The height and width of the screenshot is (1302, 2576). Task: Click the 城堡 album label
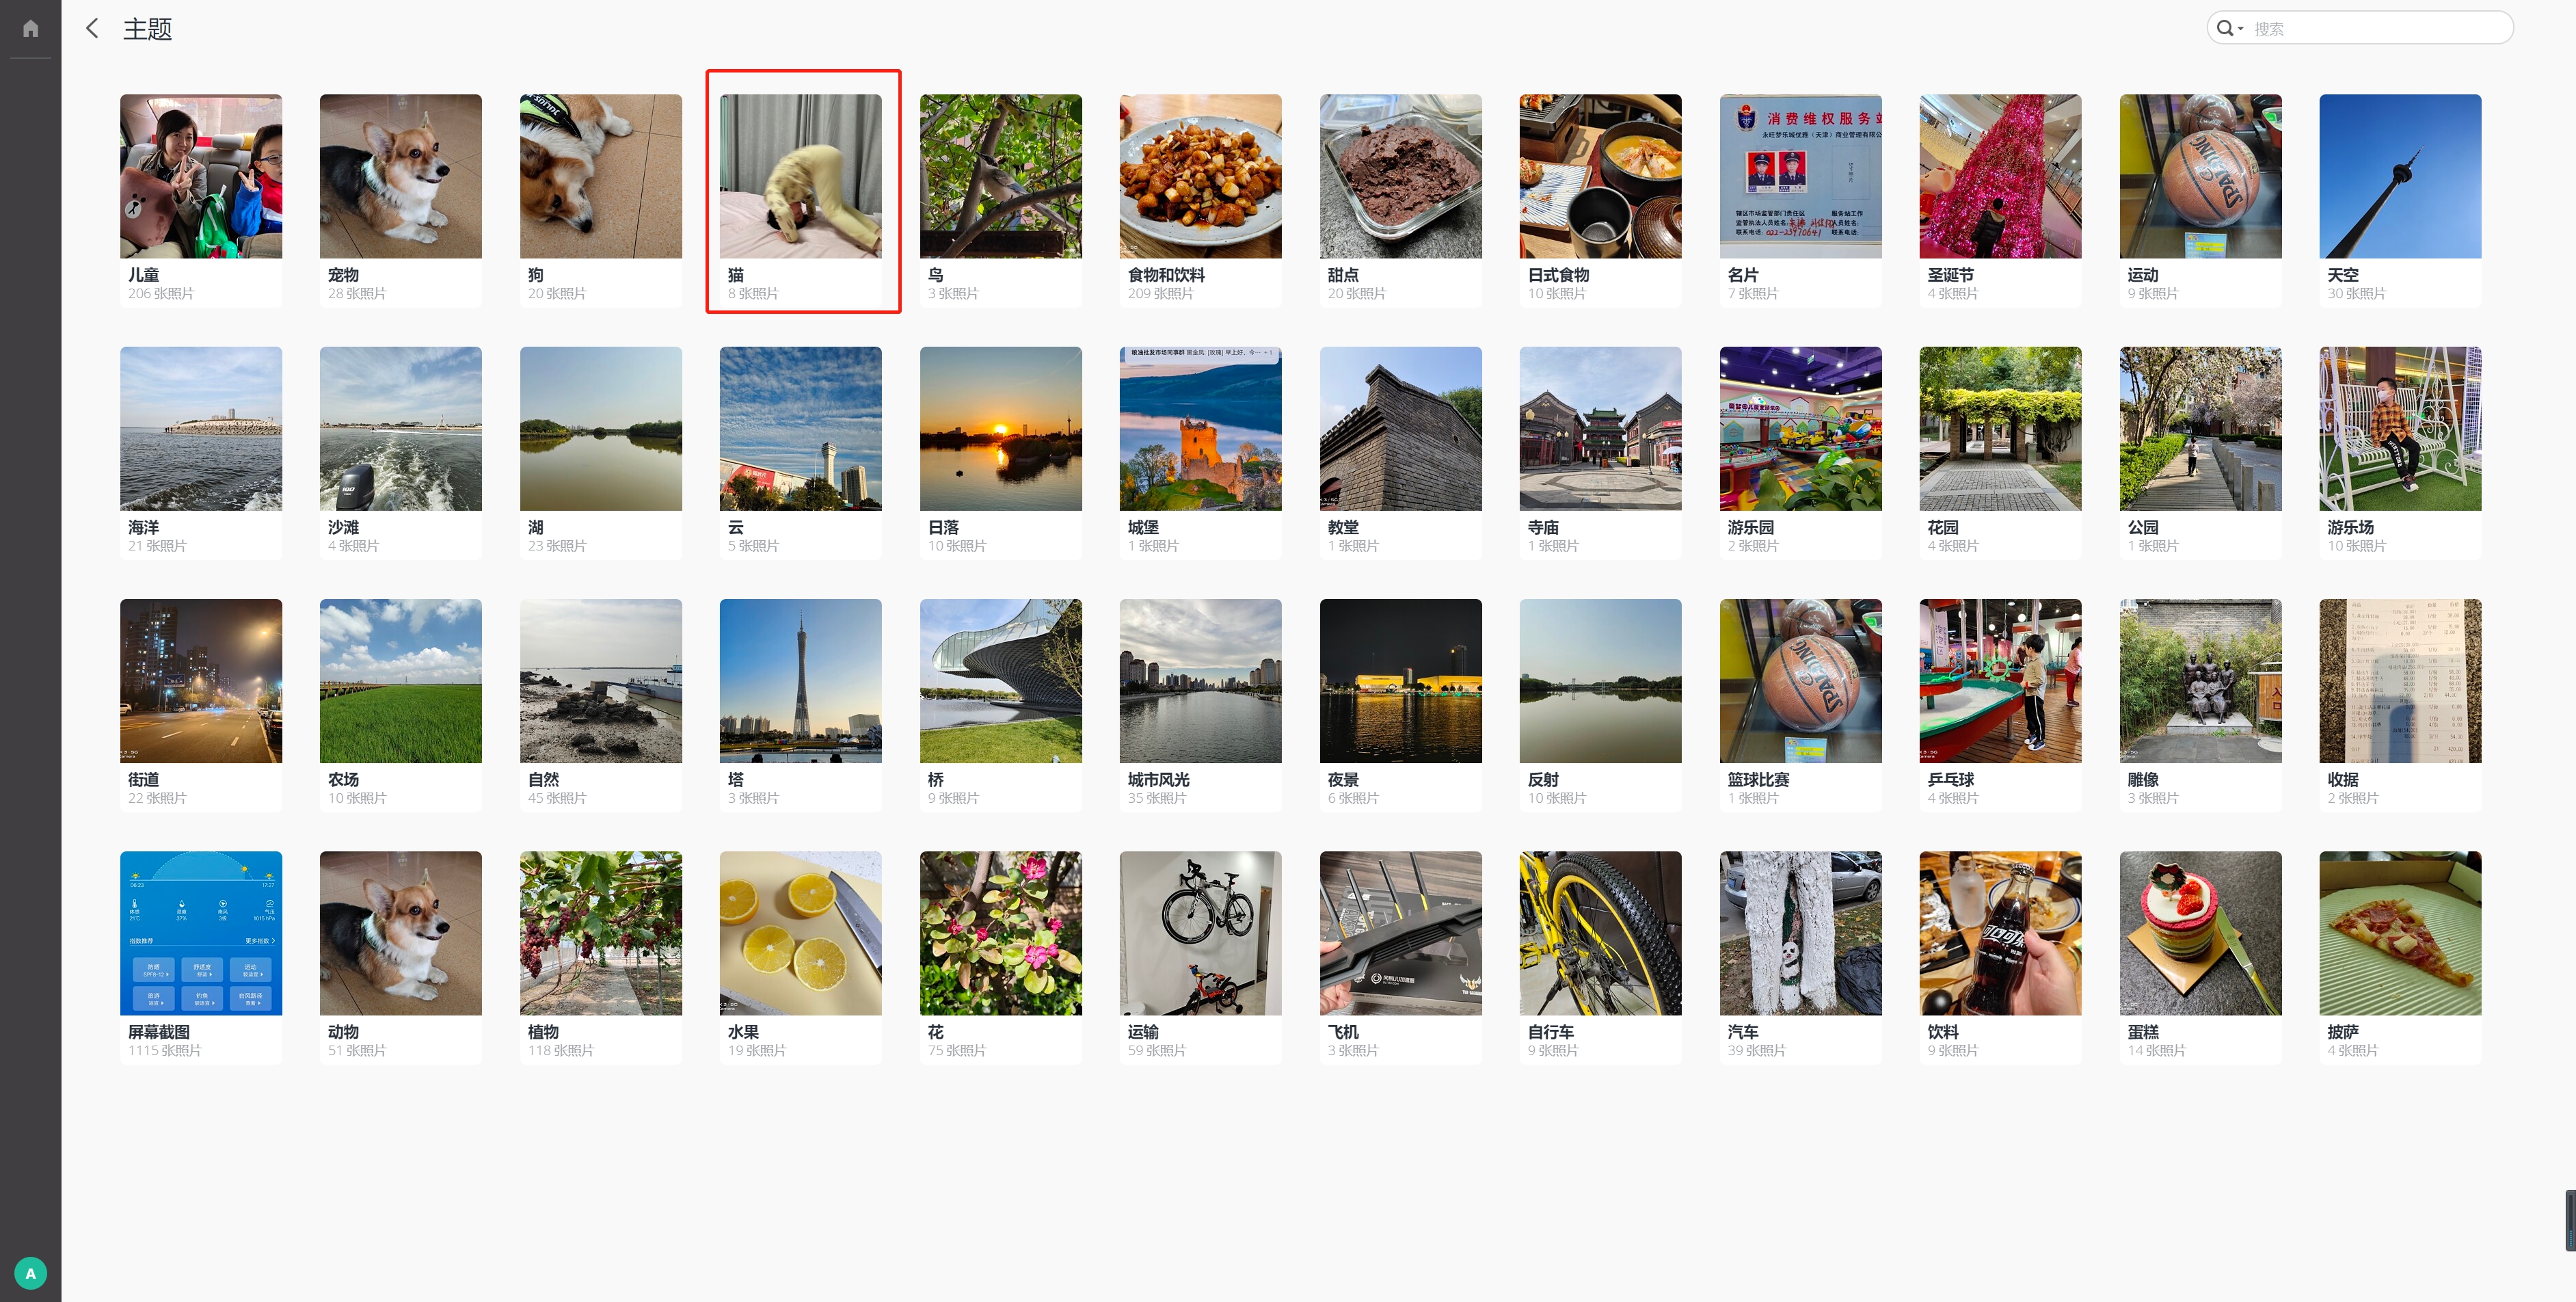pyautogui.click(x=1143, y=527)
